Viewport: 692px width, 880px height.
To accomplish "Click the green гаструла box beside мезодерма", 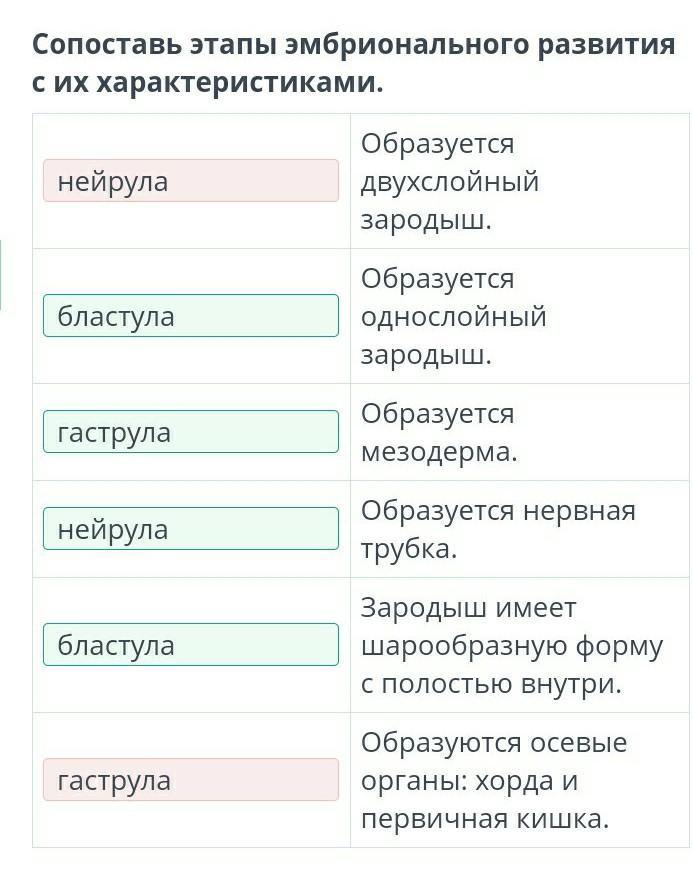I will (x=190, y=432).
